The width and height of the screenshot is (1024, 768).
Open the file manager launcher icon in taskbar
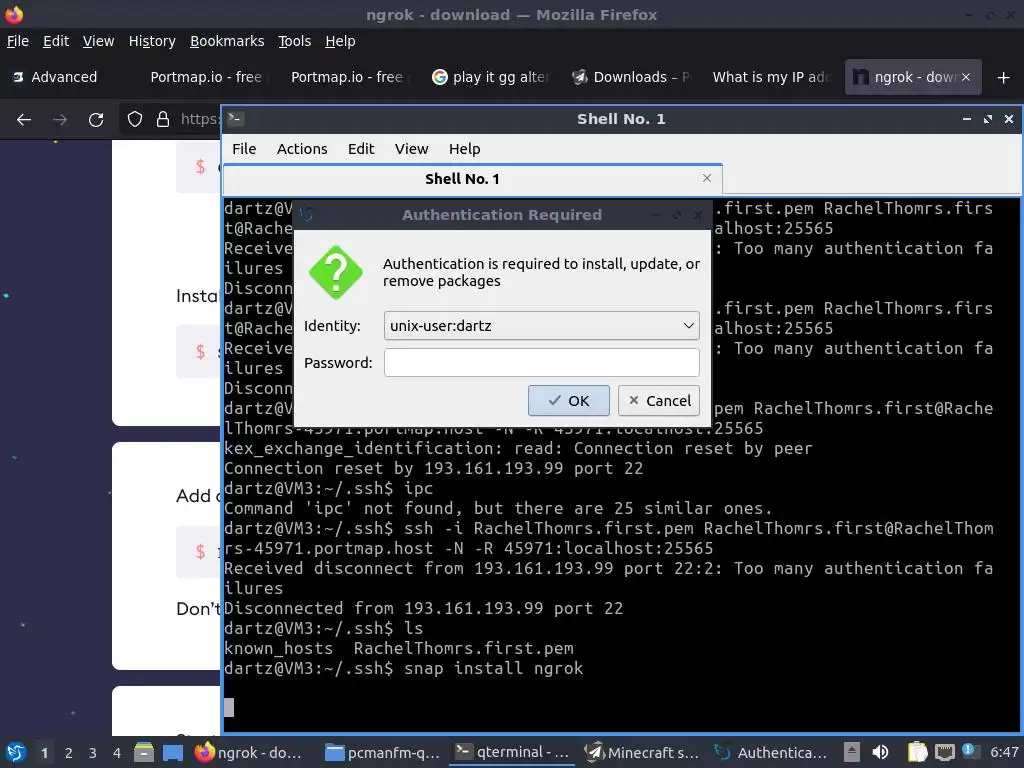(x=144, y=752)
